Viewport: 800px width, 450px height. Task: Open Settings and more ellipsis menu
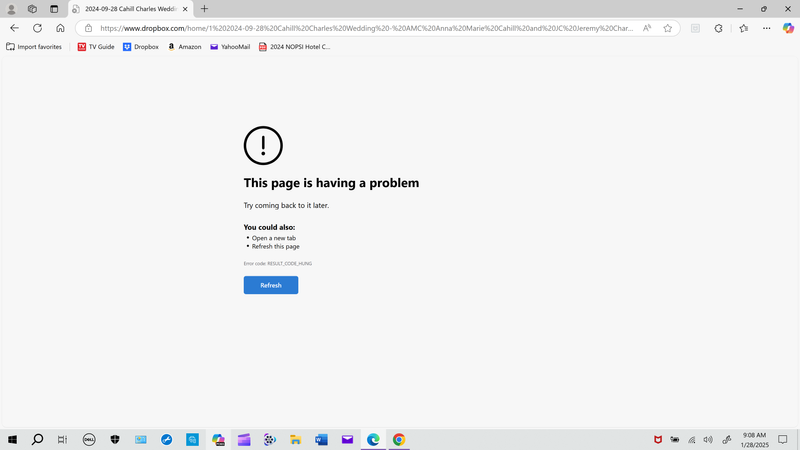766,28
